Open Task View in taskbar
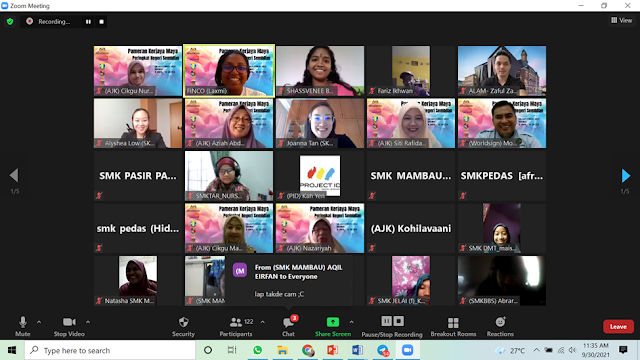Viewport: 640px width, 360px height. 232,350
